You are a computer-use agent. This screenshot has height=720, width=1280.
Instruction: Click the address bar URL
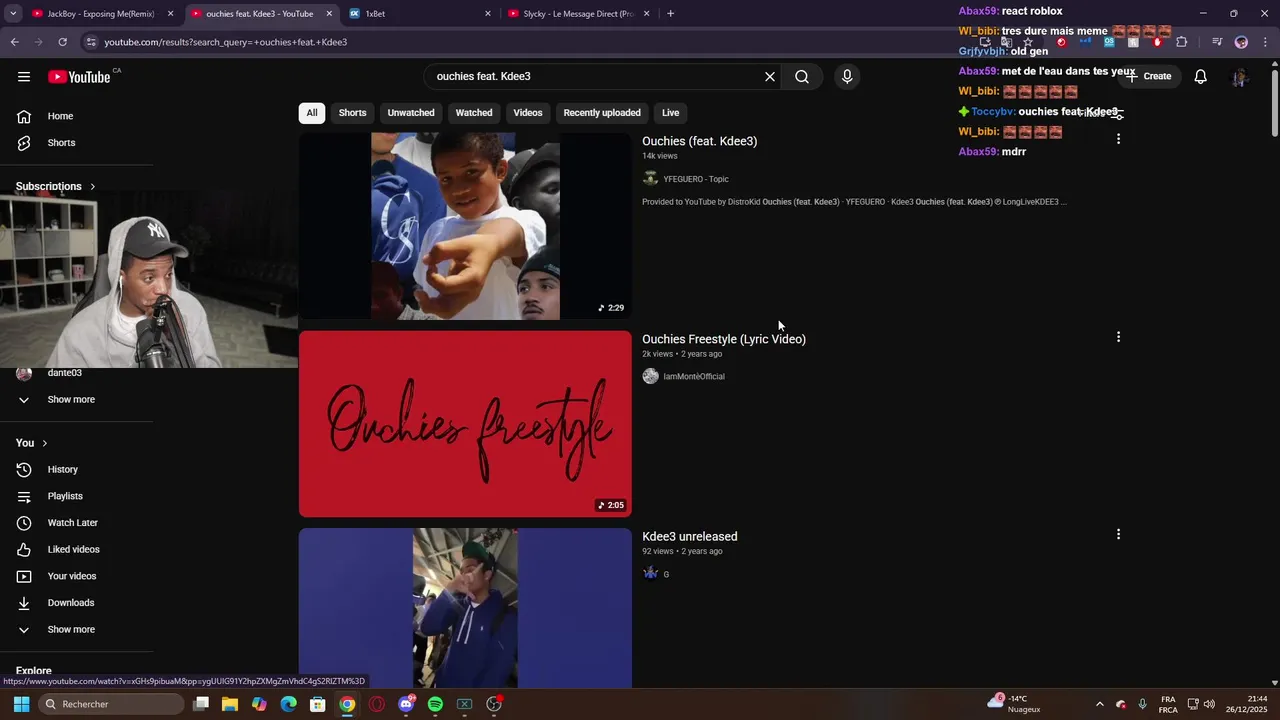(x=226, y=42)
